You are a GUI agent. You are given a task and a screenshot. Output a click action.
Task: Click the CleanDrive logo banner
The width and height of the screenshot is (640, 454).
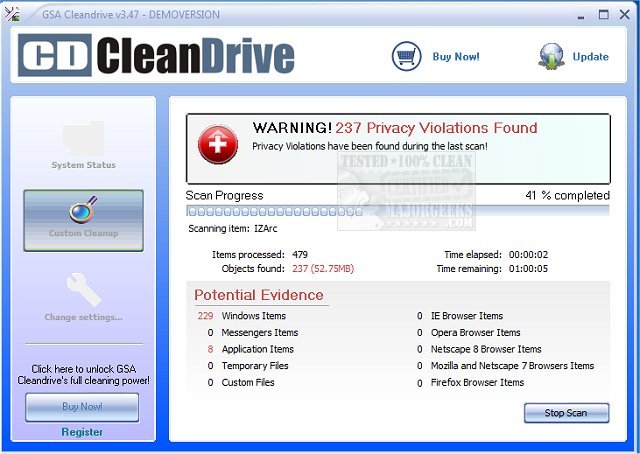[157, 56]
